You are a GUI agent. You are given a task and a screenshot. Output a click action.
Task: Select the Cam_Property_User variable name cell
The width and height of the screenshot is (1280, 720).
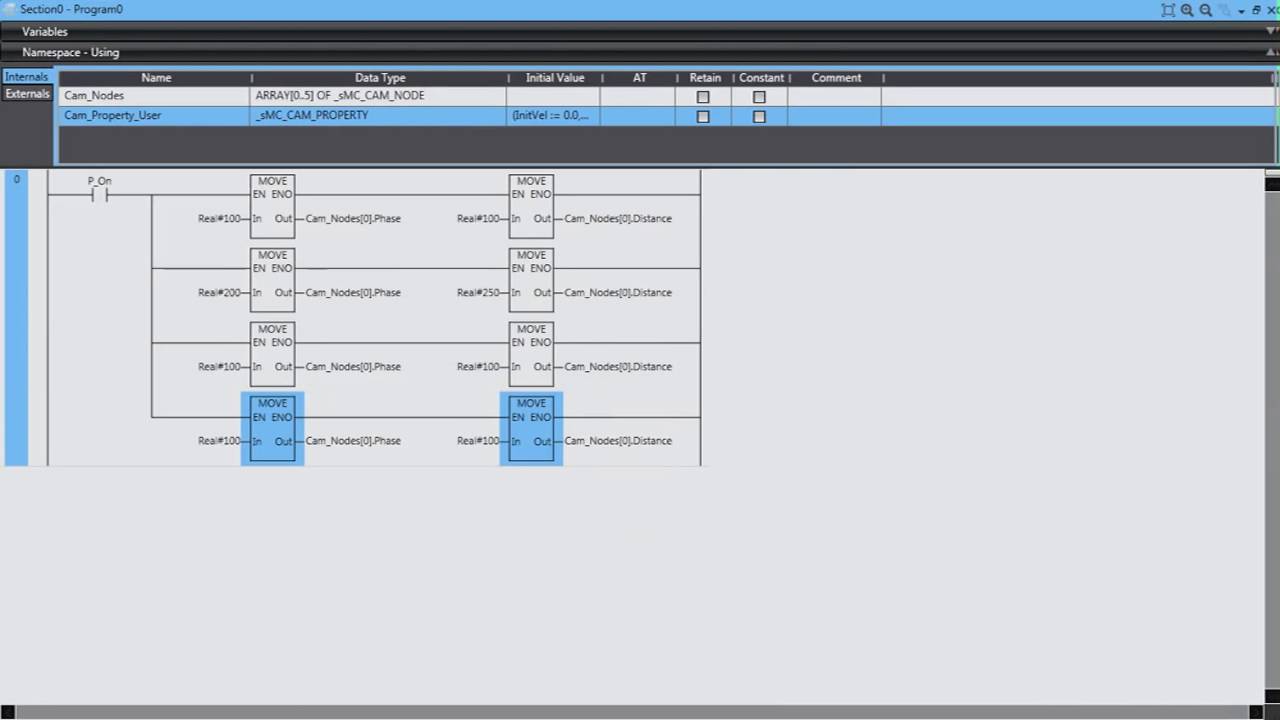[x=154, y=115]
